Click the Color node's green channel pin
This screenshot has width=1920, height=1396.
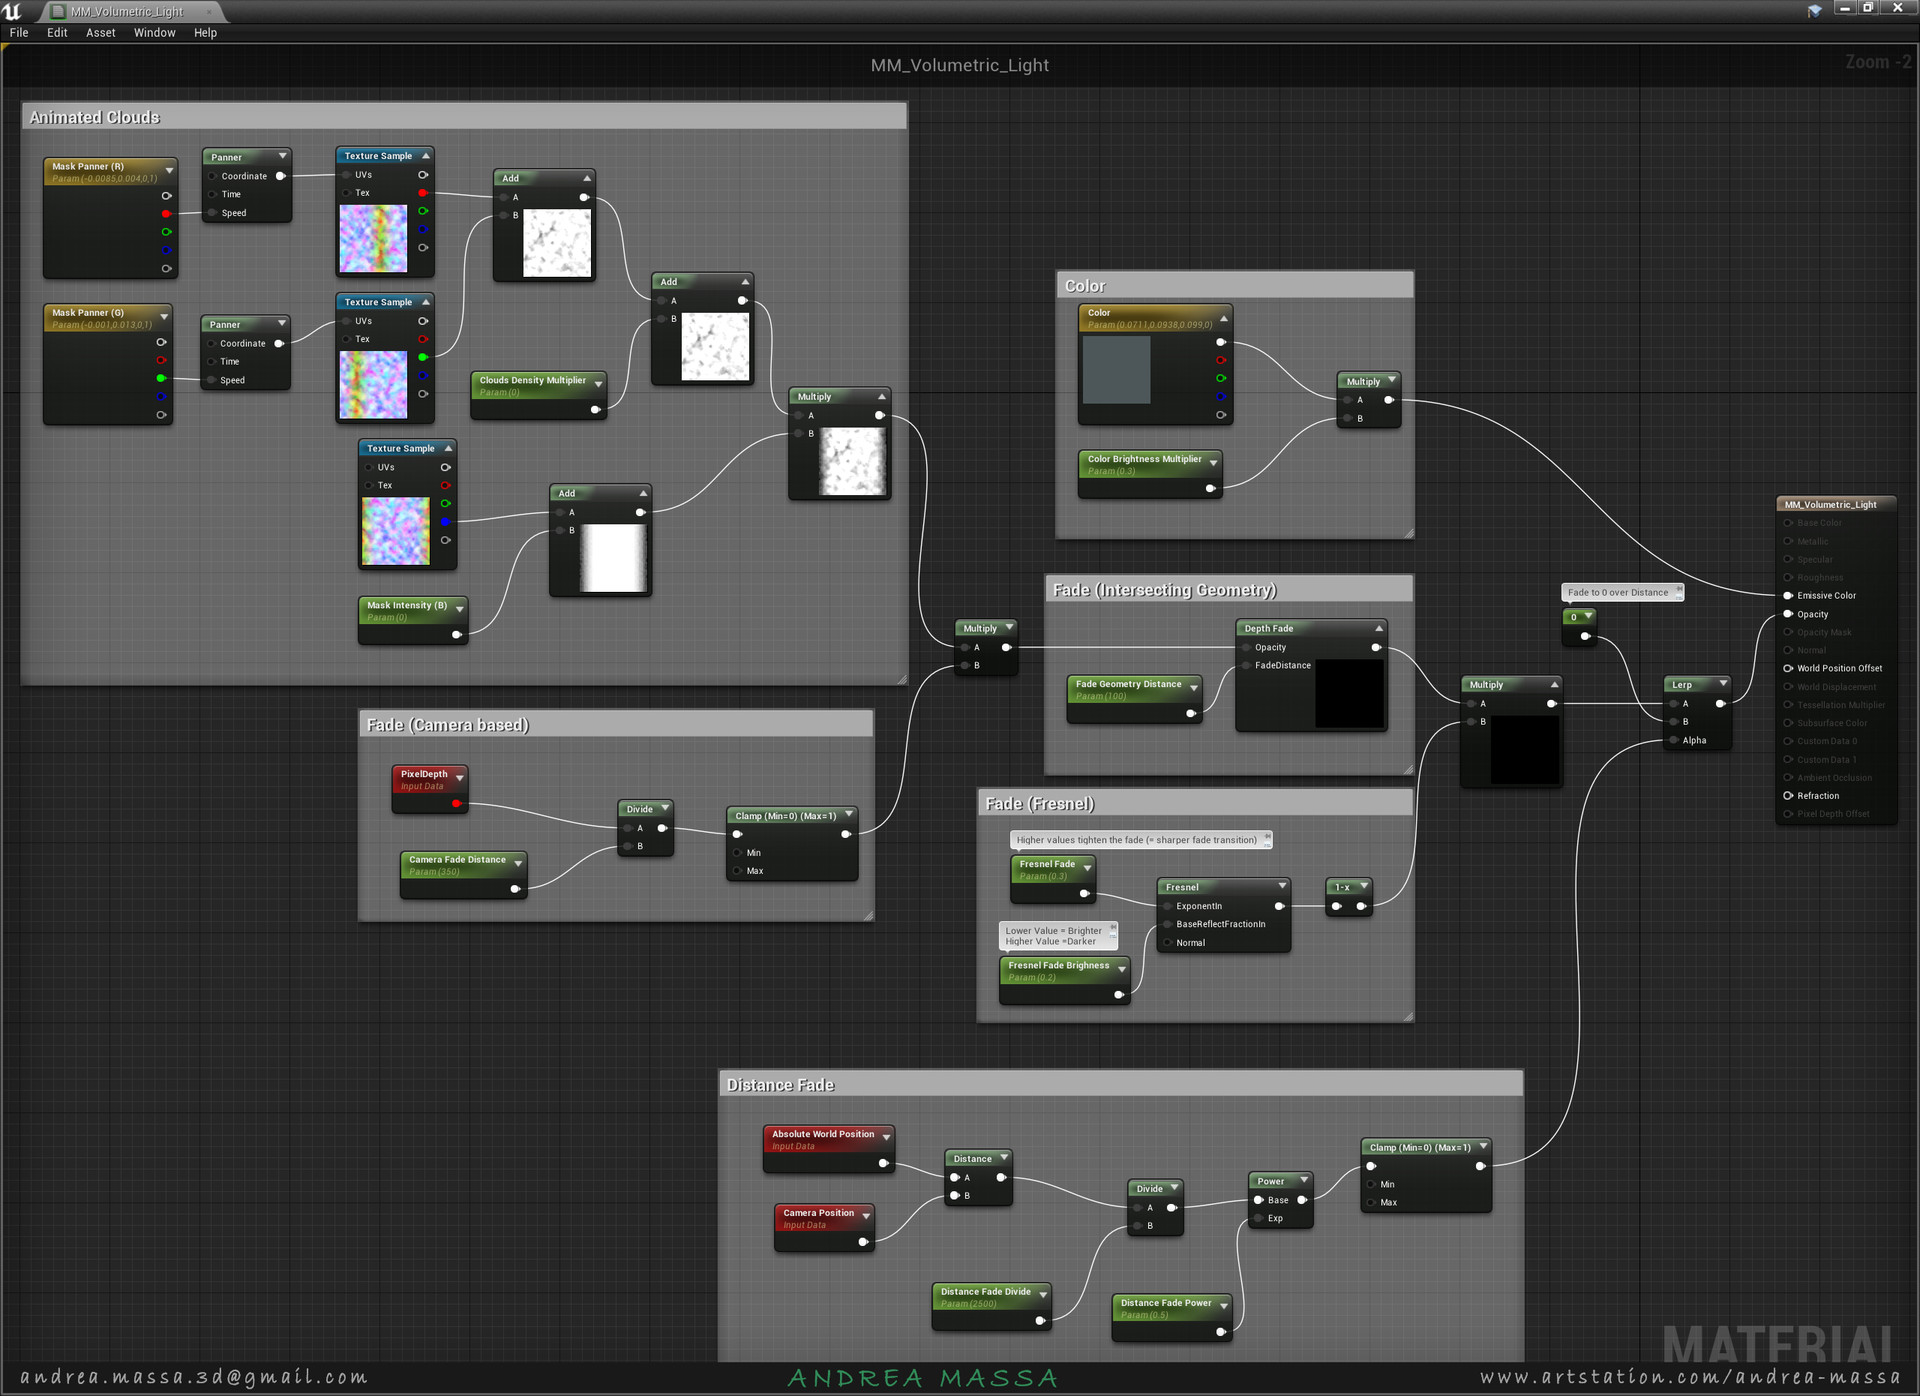[x=1220, y=378]
